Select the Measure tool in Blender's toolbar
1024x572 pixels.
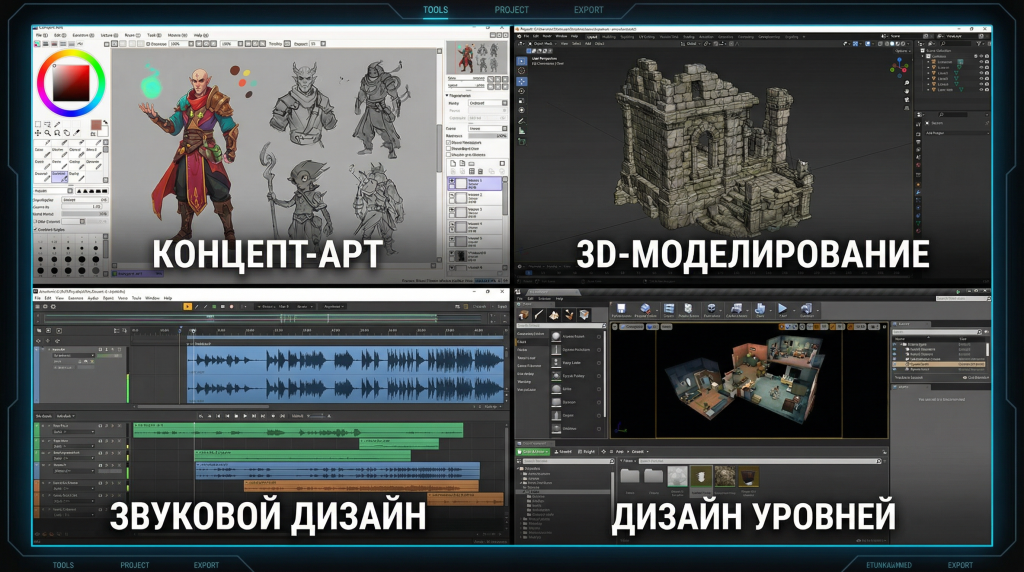coord(521,132)
